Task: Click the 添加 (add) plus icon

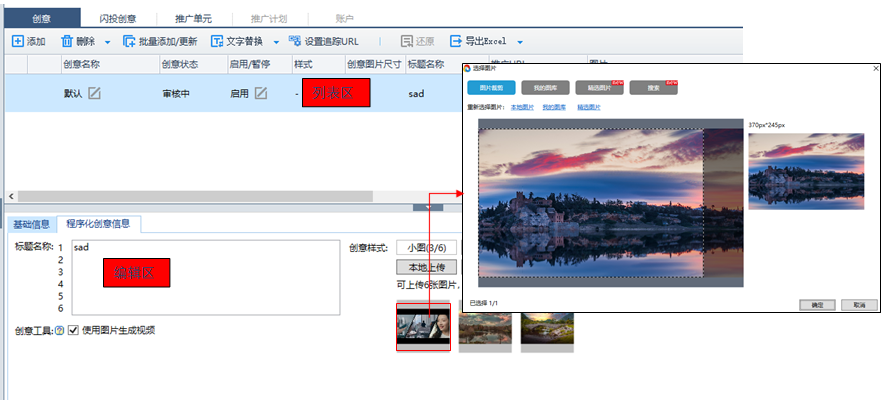Action: (x=18, y=41)
